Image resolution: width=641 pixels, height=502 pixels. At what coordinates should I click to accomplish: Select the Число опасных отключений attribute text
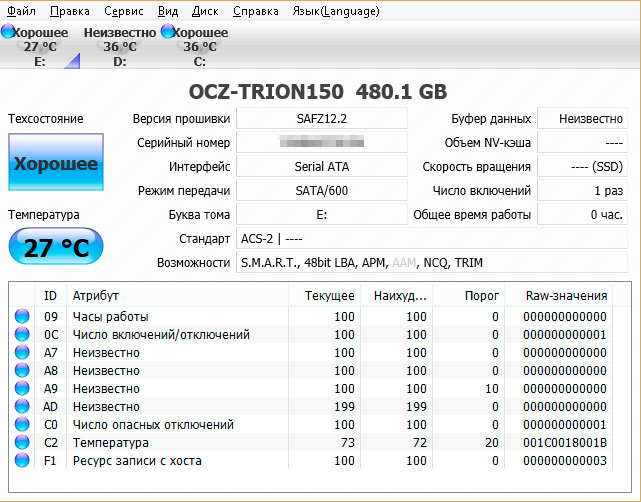coord(153,424)
